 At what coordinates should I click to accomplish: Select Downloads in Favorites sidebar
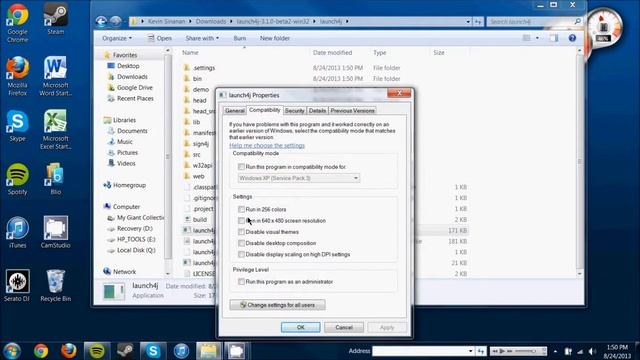point(132,77)
